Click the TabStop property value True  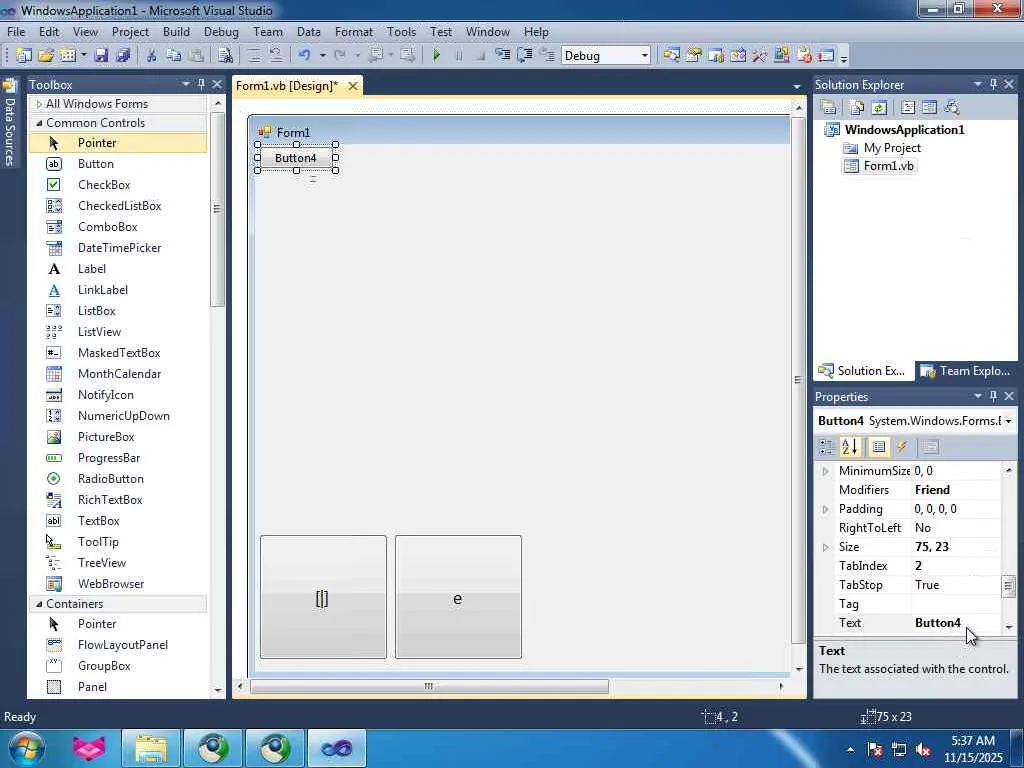pos(955,585)
